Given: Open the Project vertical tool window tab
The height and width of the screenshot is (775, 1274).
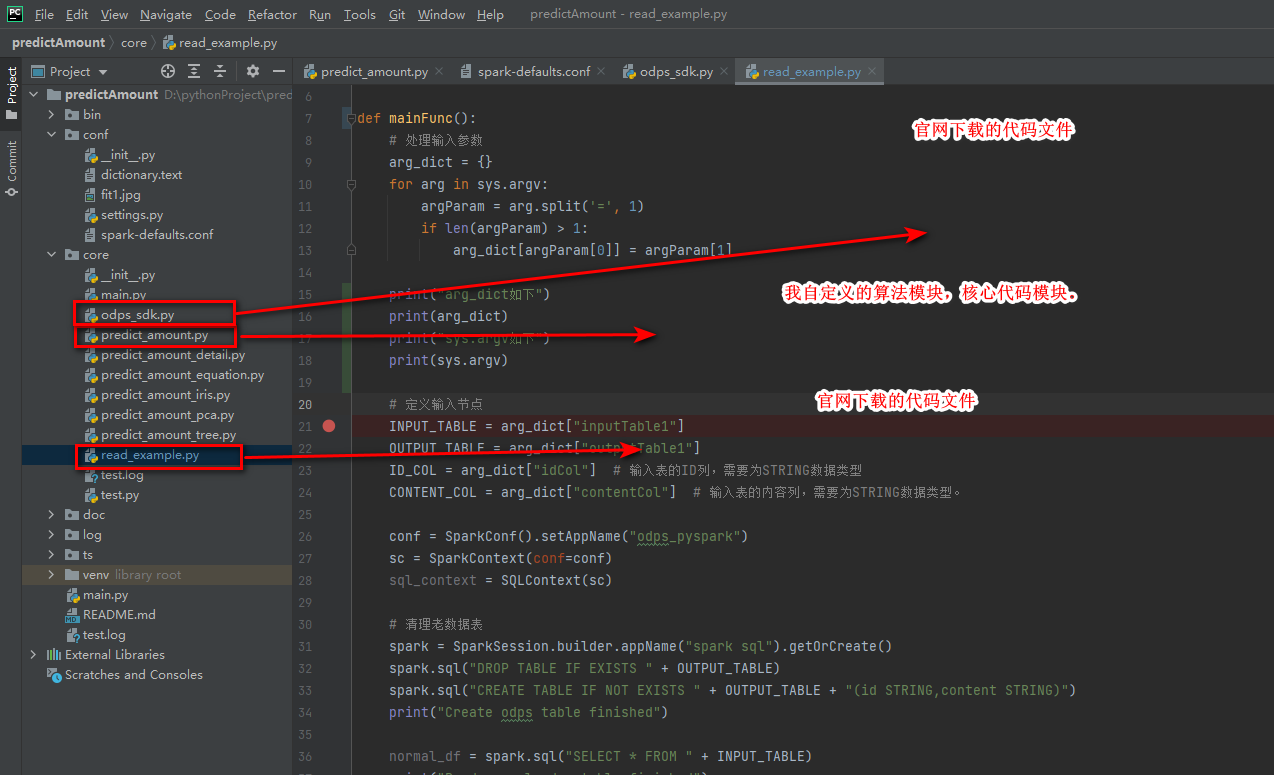Looking at the screenshot, I should click(x=11, y=93).
